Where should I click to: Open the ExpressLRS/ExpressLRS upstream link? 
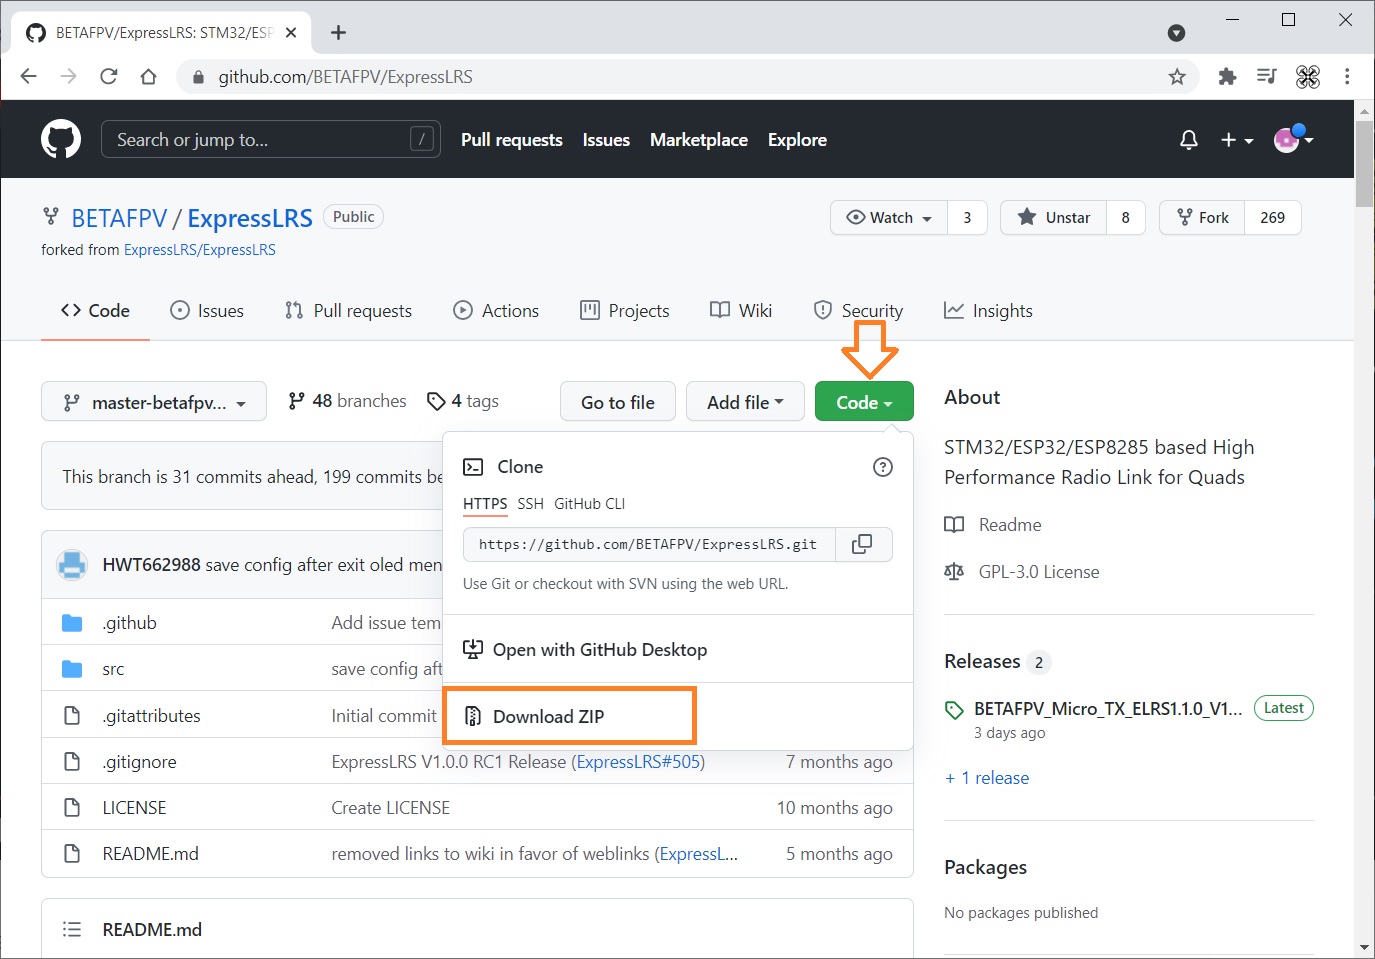point(200,250)
